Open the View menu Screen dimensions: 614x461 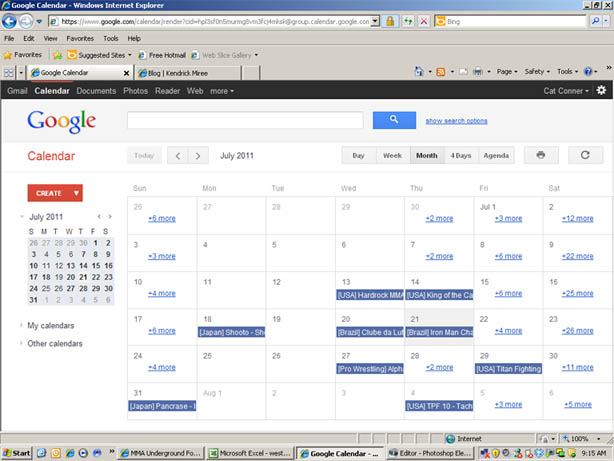51,38
